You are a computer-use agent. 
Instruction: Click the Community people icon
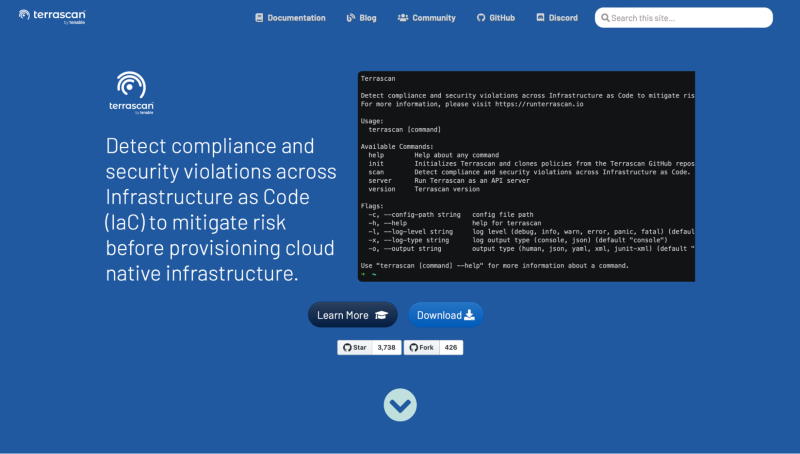click(403, 18)
